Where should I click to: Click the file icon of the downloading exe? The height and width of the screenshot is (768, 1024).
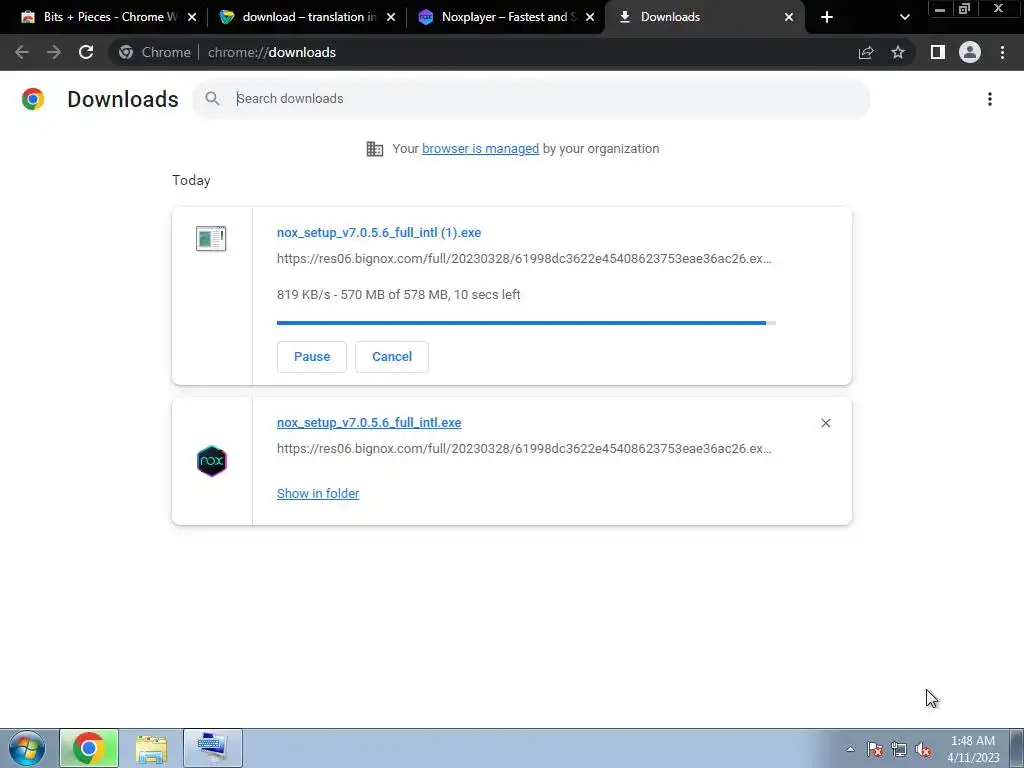point(211,238)
